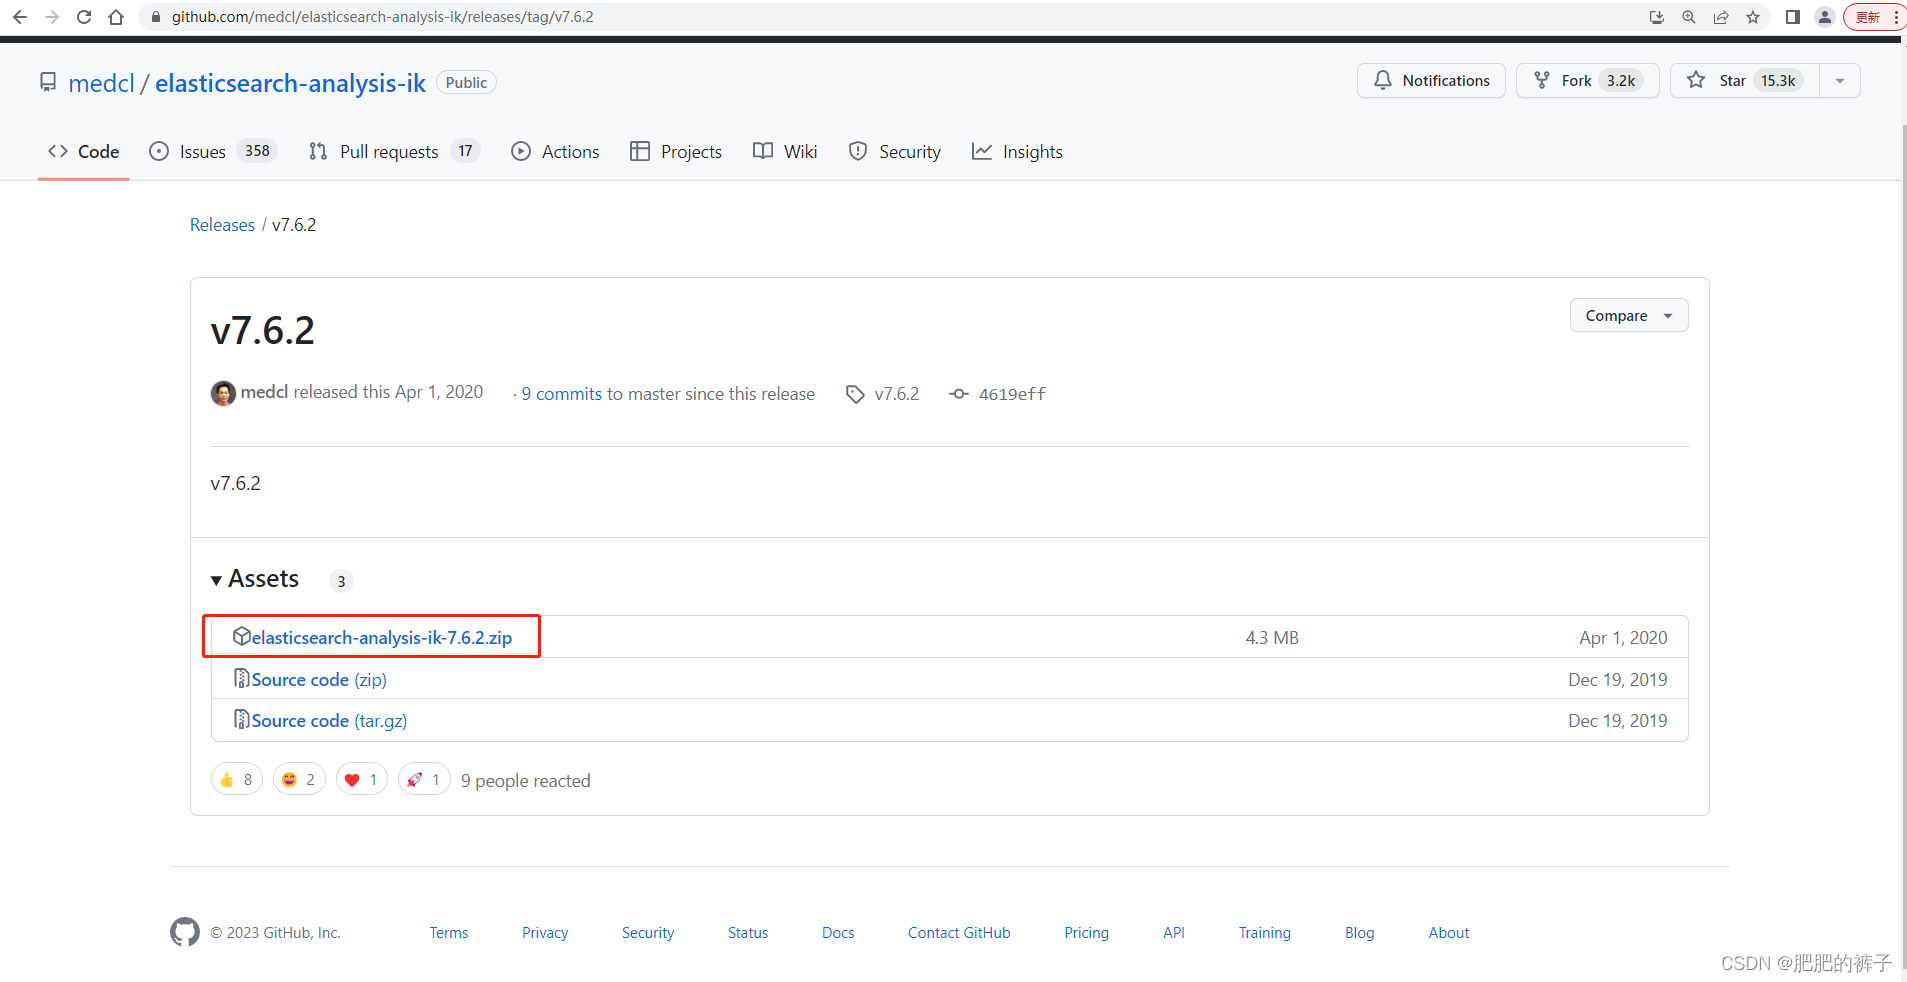Open the About footer link
Image resolution: width=1907 pixels, height=982 pixels.
[x=1449, y=933]
